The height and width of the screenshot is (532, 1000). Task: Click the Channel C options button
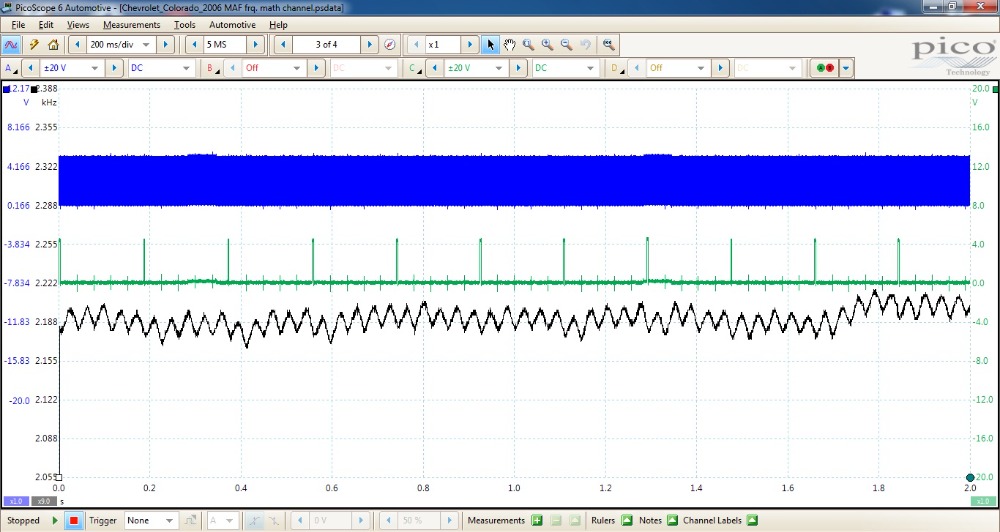coord(413,68)
